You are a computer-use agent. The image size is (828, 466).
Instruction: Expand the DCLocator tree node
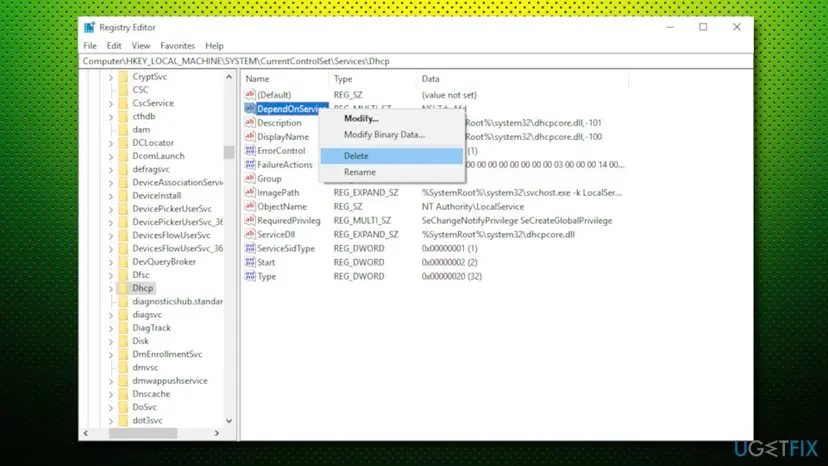point(111,143)
